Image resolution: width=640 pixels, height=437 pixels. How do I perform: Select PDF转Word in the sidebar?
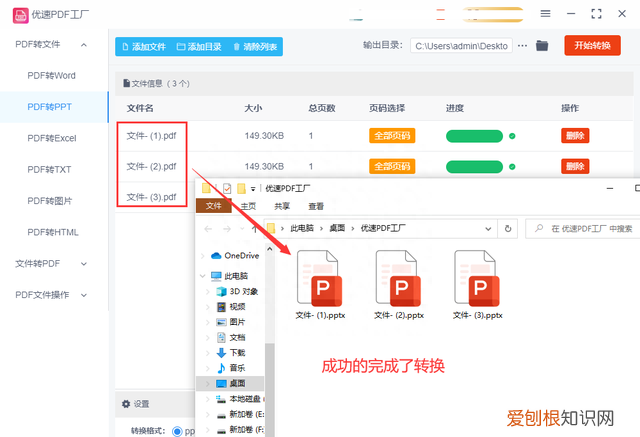click(51, 76)
